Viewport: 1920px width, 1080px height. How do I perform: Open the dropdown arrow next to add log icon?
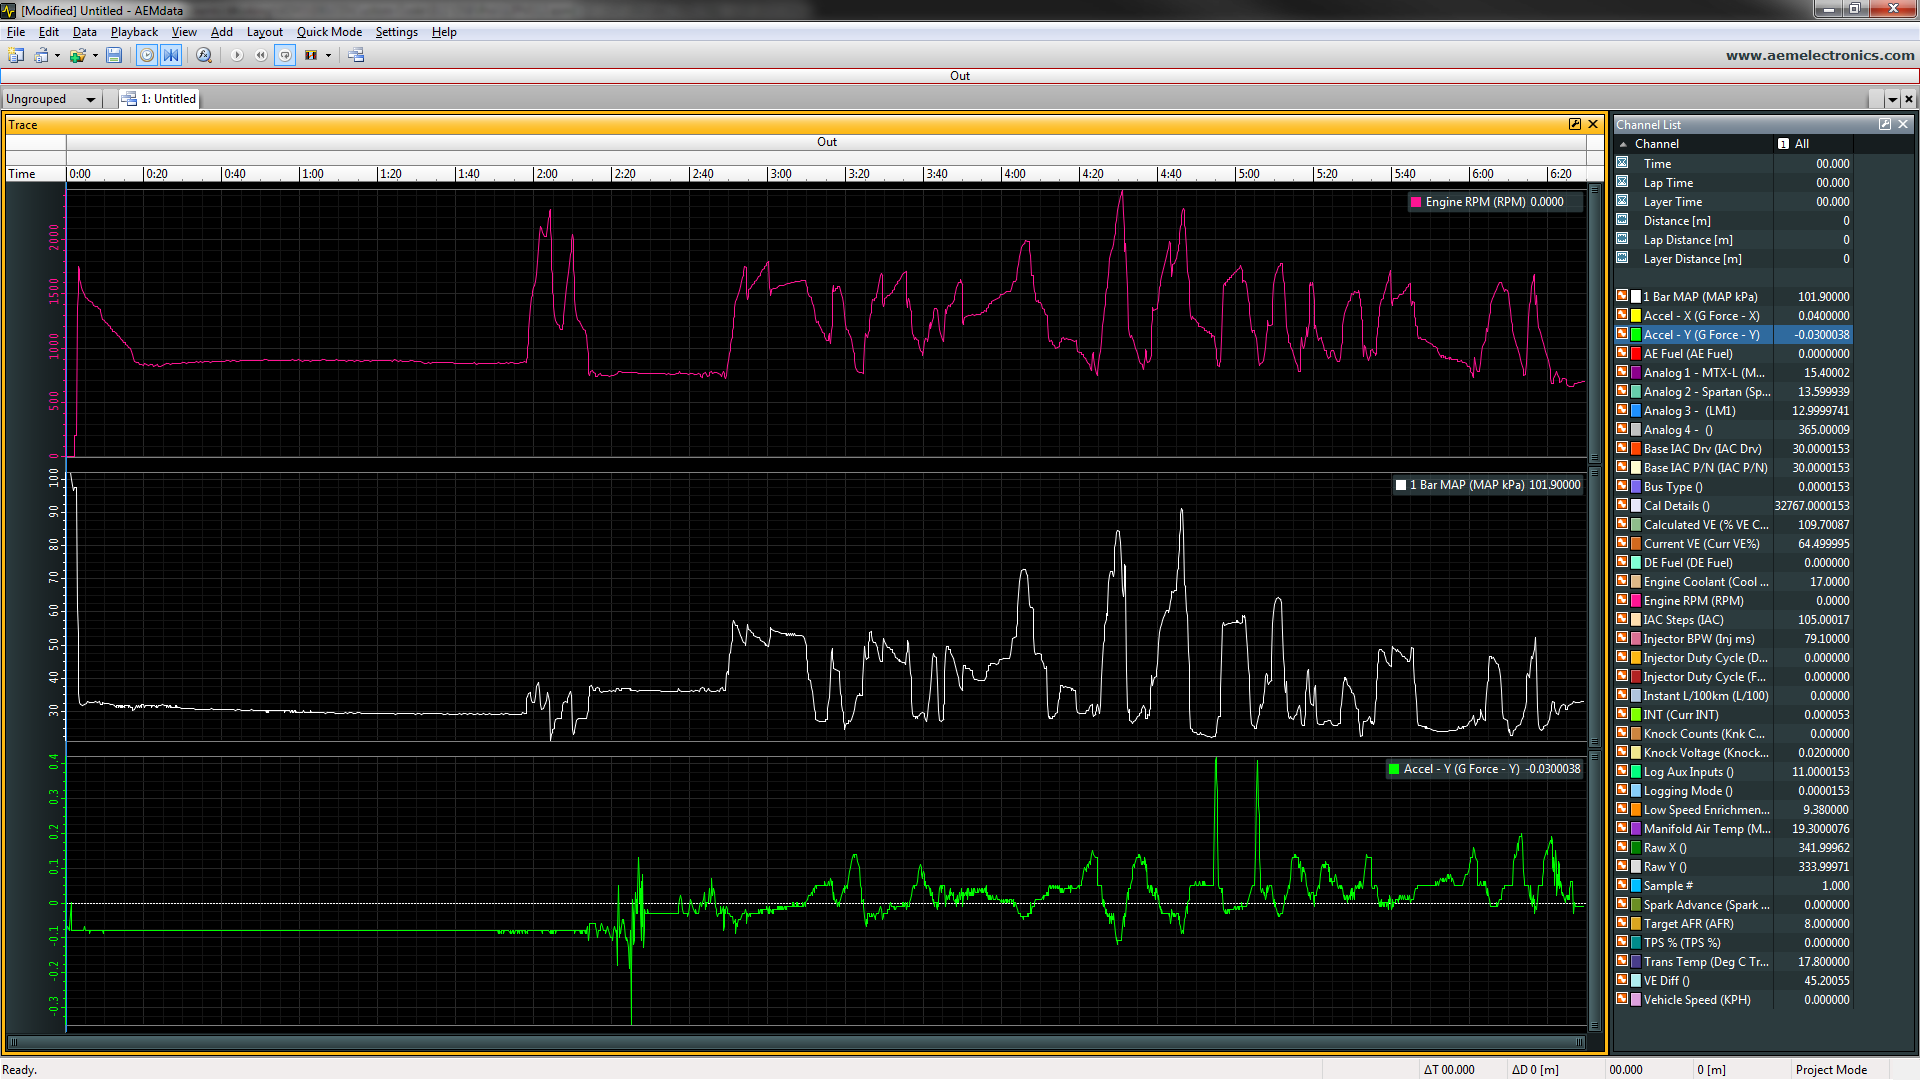[x=95, y=55]
